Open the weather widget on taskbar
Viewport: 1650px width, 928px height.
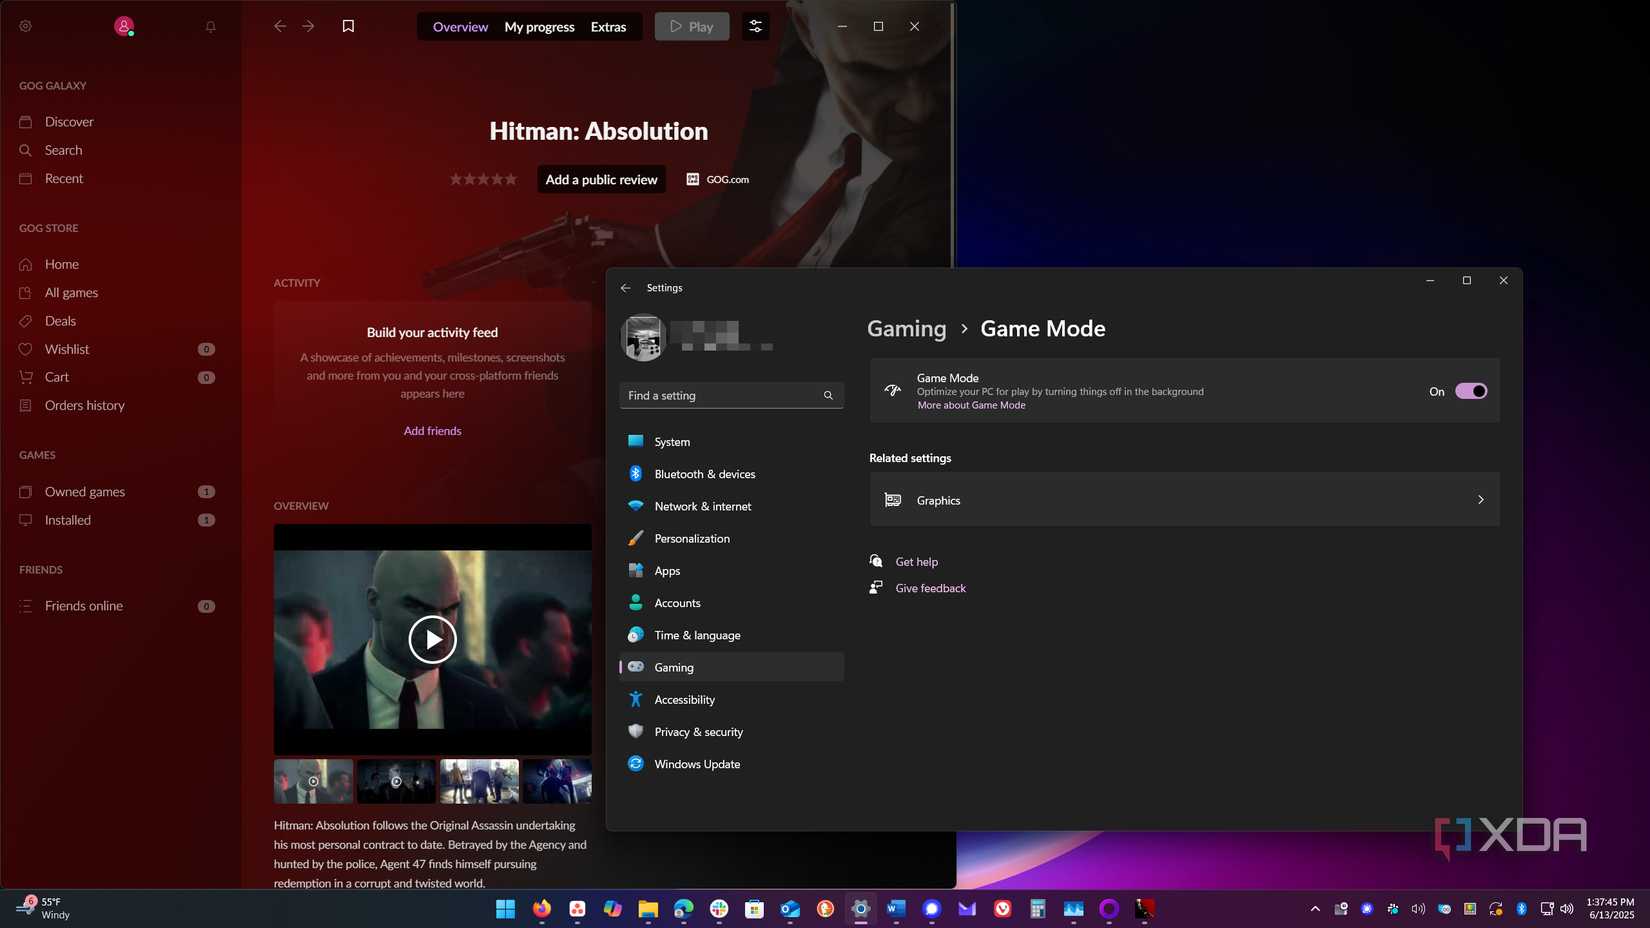(x=44, y=908)
